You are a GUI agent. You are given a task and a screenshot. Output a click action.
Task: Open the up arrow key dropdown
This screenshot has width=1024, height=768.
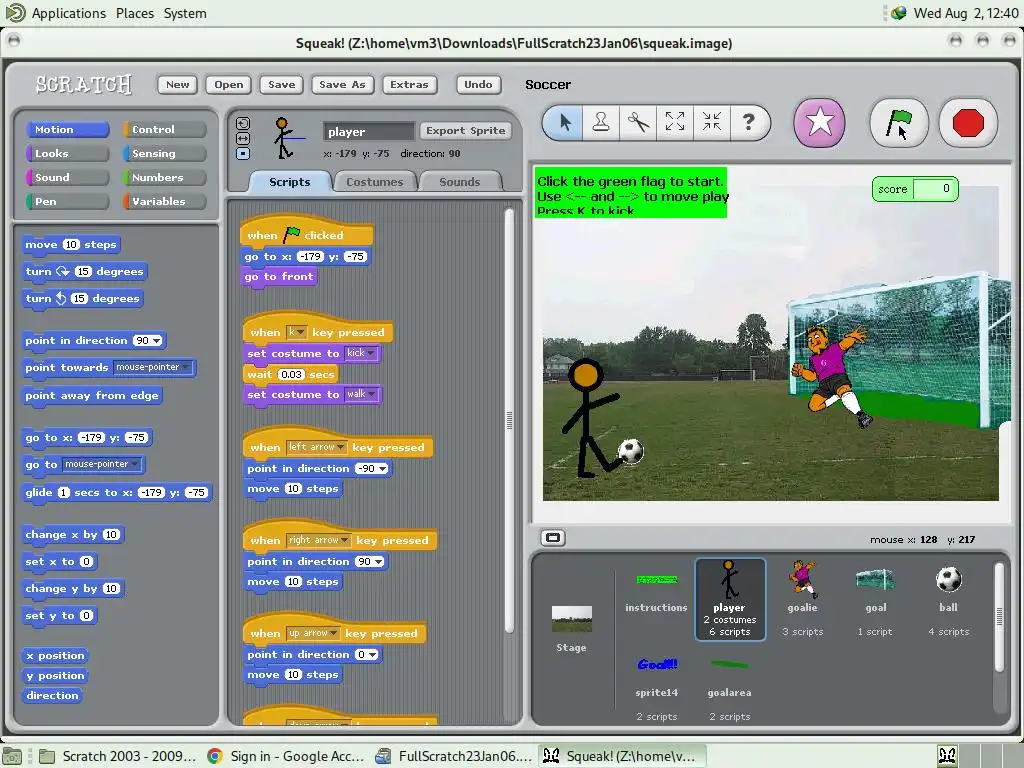[313, 633]
